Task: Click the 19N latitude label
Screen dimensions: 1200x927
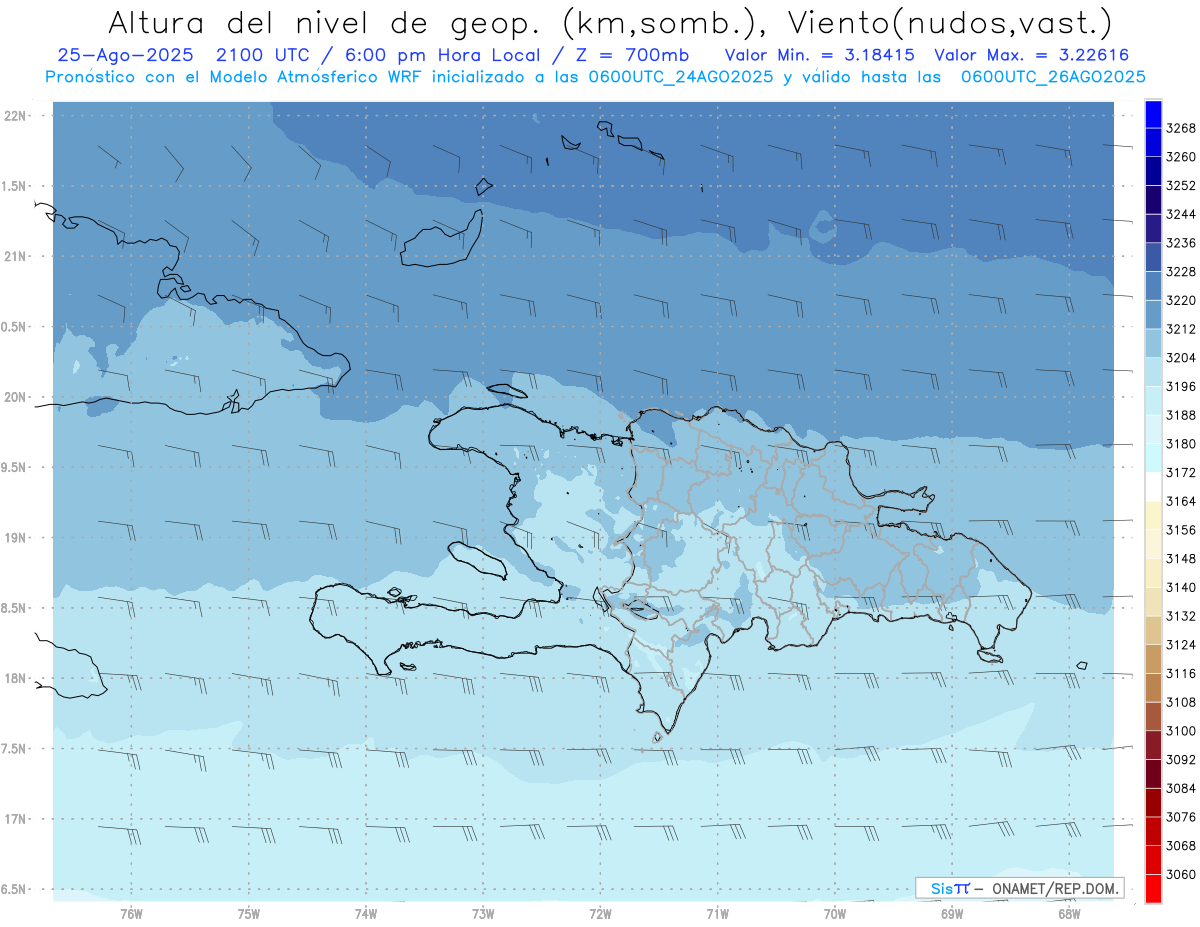Action: [x=16, y=538]
